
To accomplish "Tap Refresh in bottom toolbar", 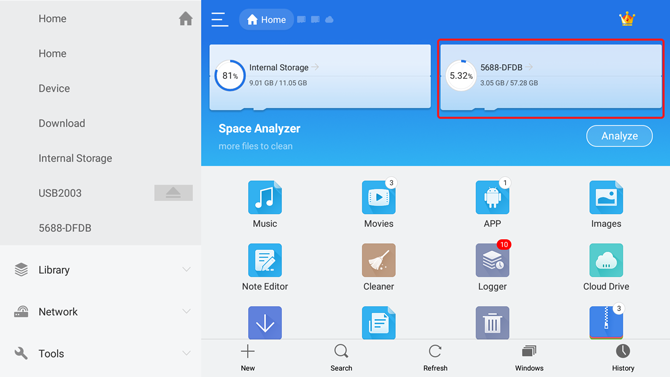I will coord(435,358).
